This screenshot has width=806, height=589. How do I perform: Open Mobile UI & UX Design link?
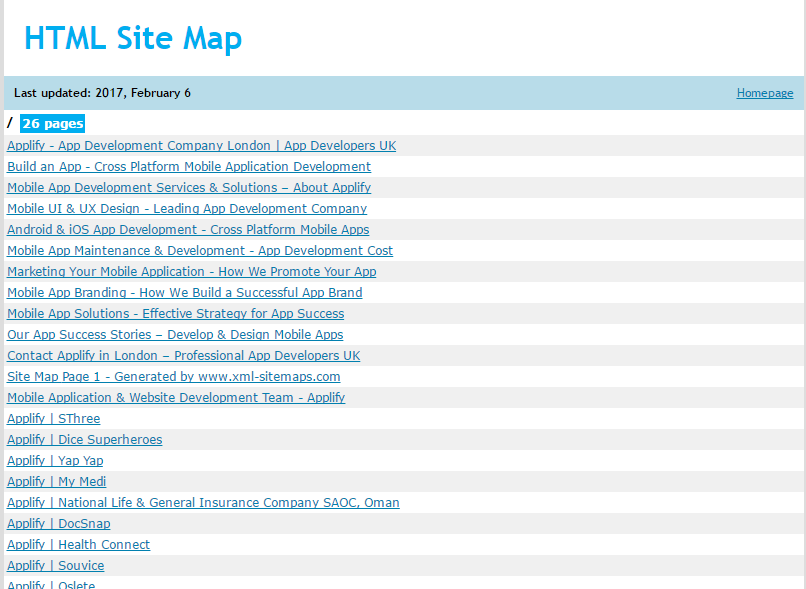click(187, 209)
